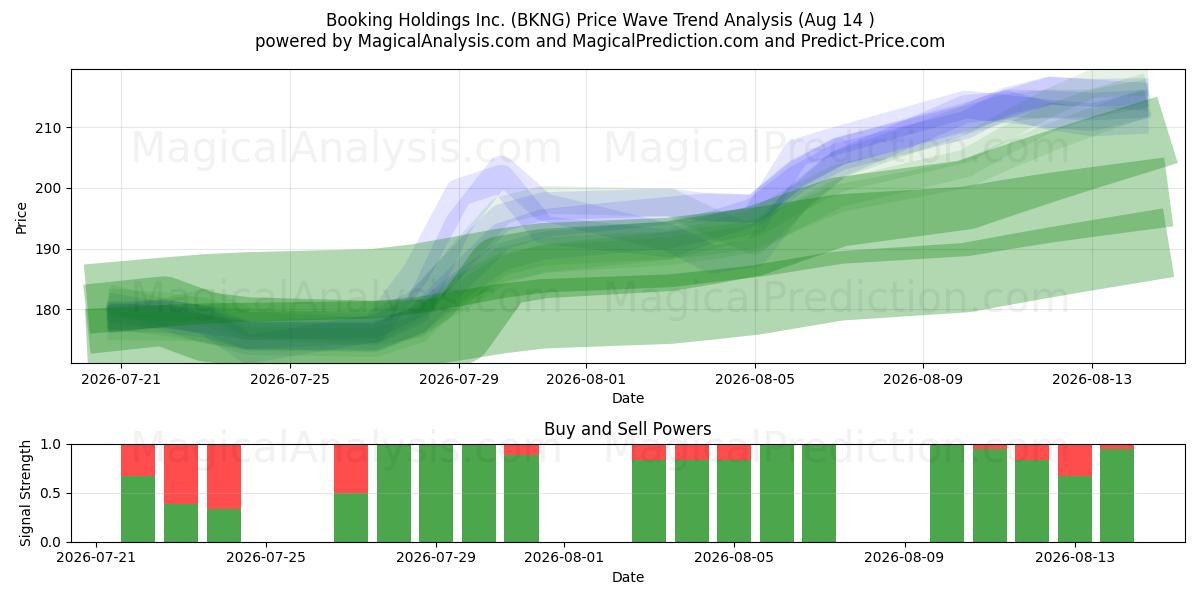This screenshot has height=600, width=1200.
Task: Click the 0.0 signal strength tick label
Action: pyautogui.click(x=53, y=542)
